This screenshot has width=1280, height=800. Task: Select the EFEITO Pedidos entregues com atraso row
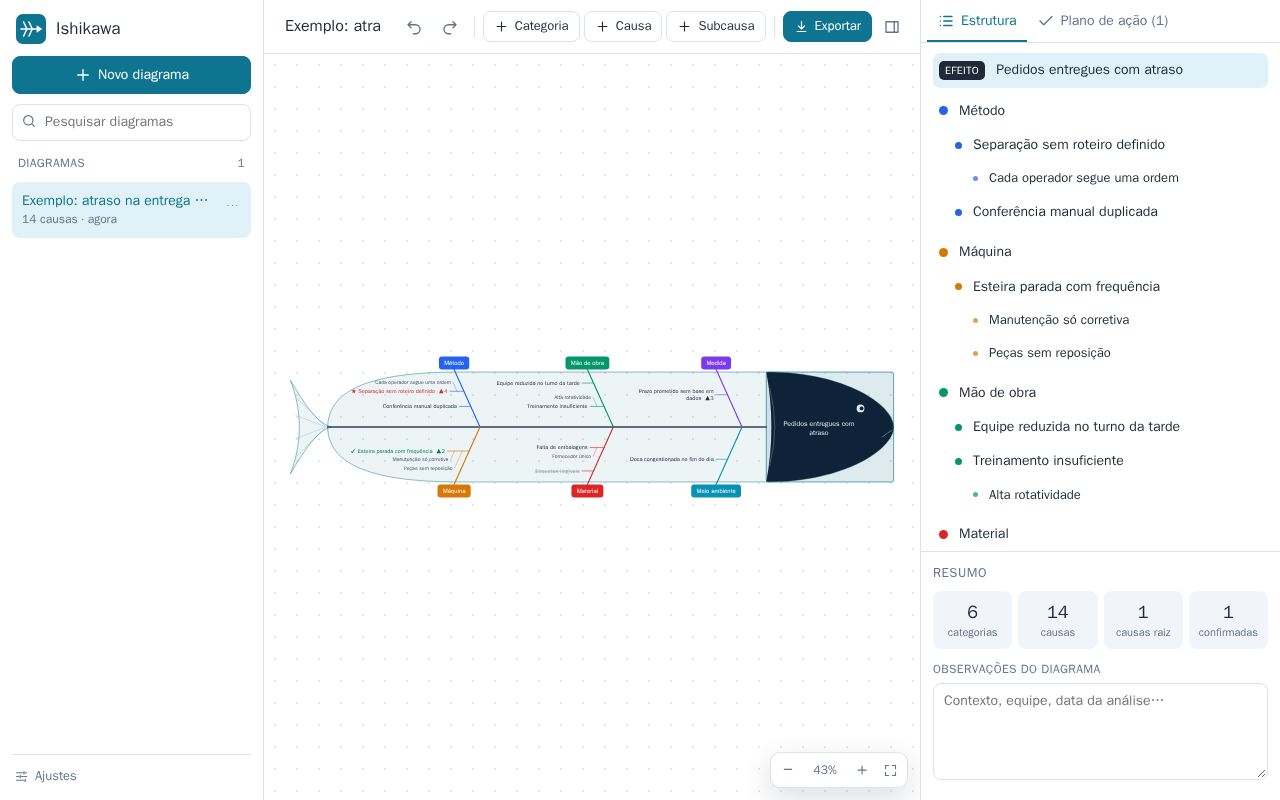1100,70
